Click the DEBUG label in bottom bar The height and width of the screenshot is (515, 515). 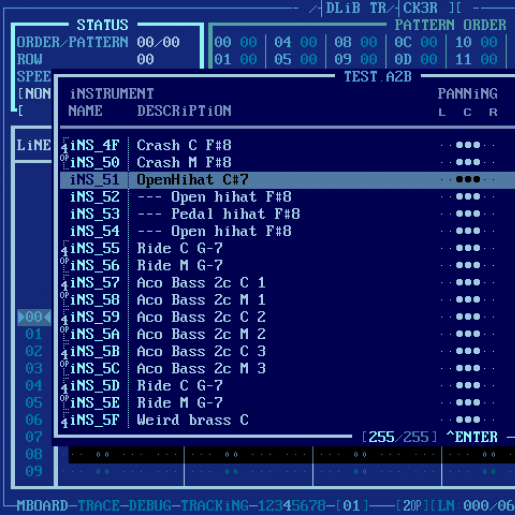[x=150, y=505]
